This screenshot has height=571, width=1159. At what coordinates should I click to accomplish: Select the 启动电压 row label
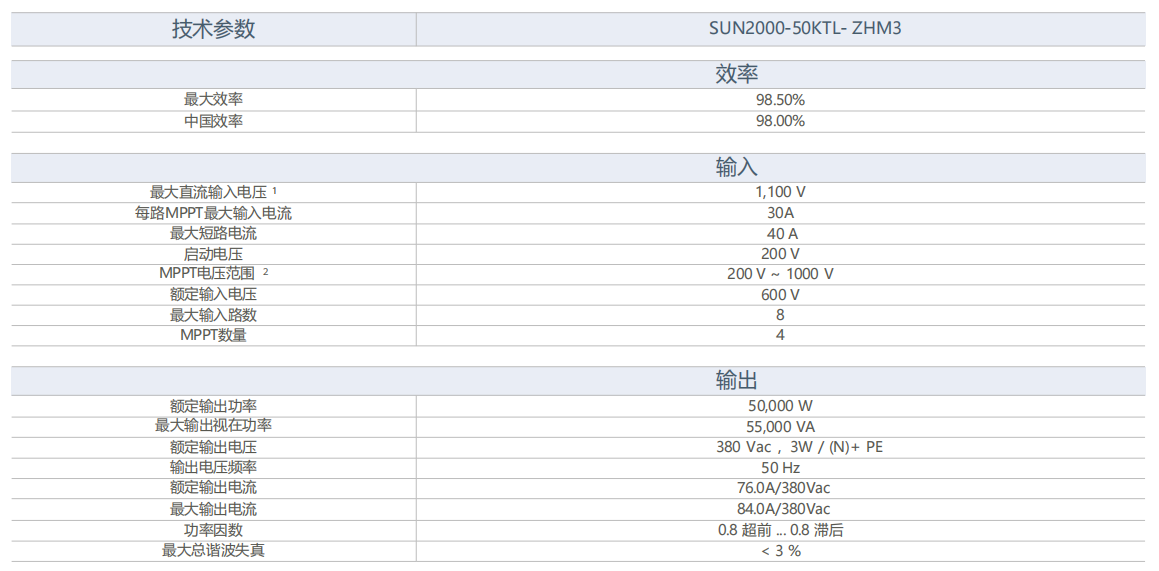click(213, 254)
